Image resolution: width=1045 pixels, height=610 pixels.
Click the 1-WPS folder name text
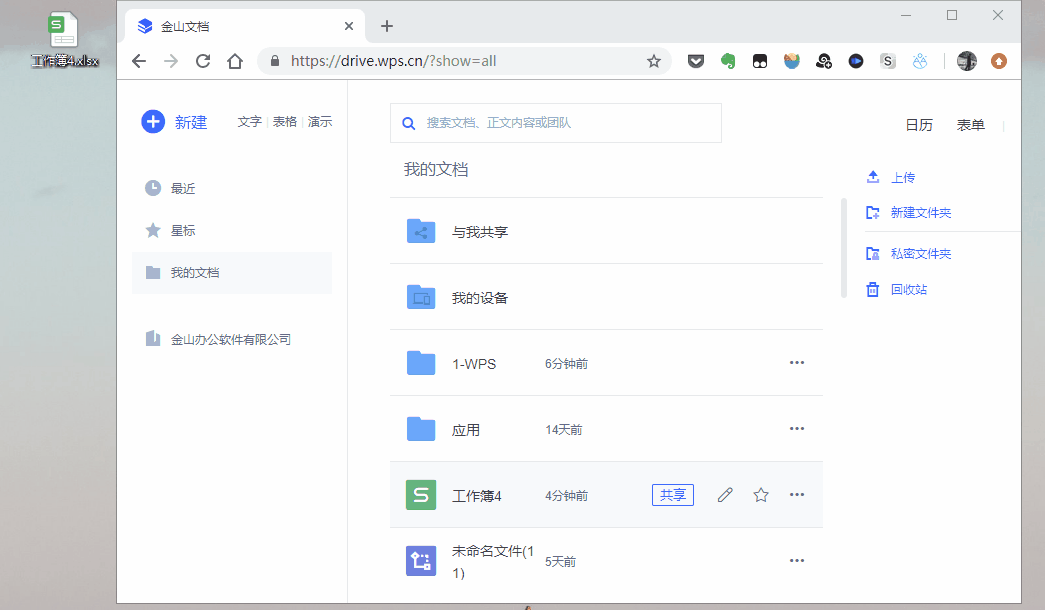[474, 364]
